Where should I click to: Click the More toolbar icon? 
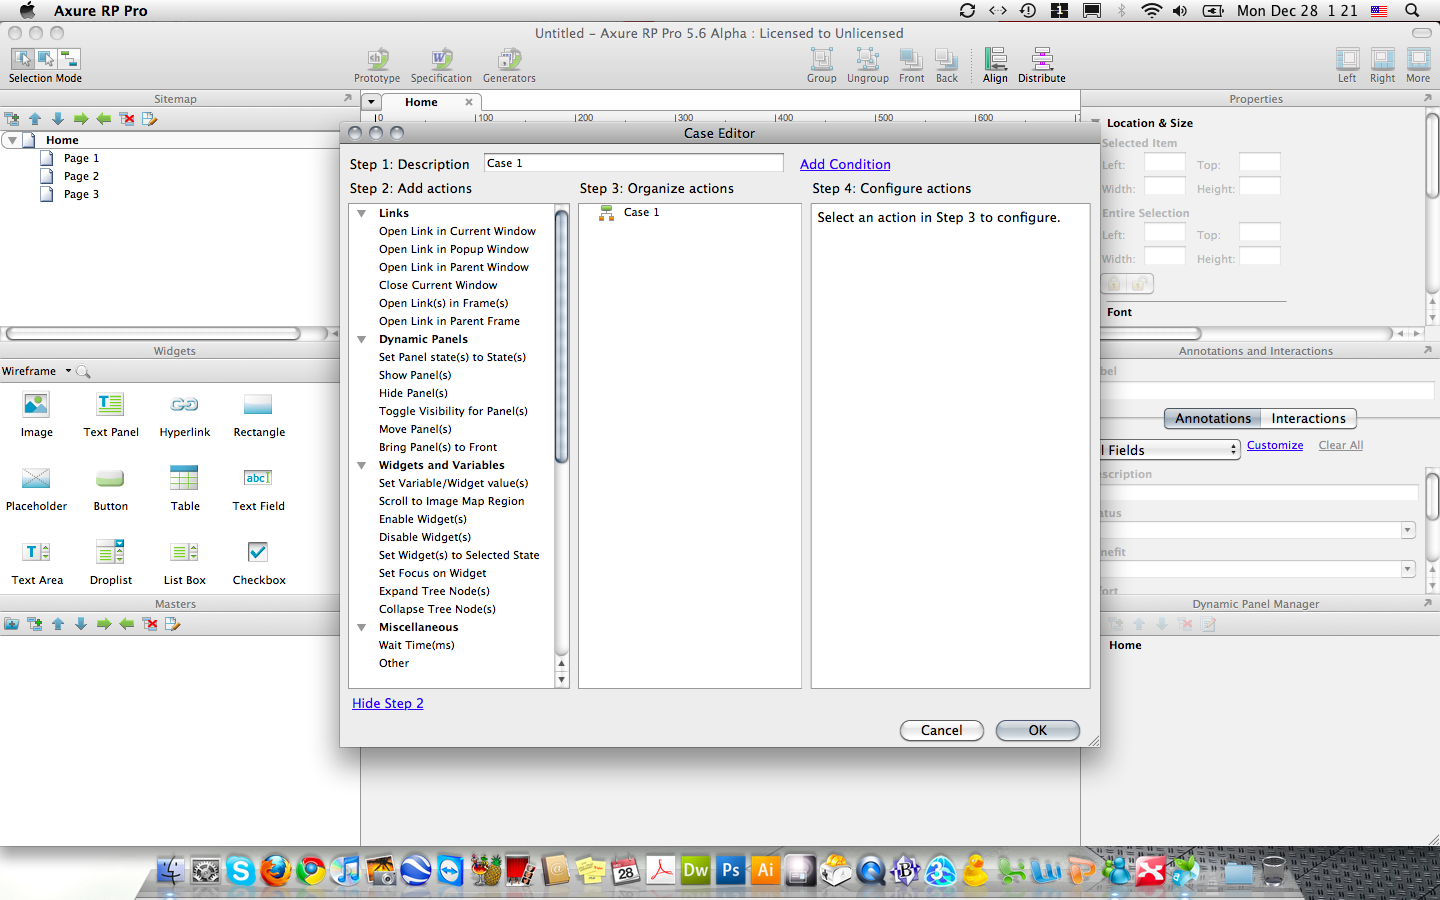click(x=1418, y=60)
